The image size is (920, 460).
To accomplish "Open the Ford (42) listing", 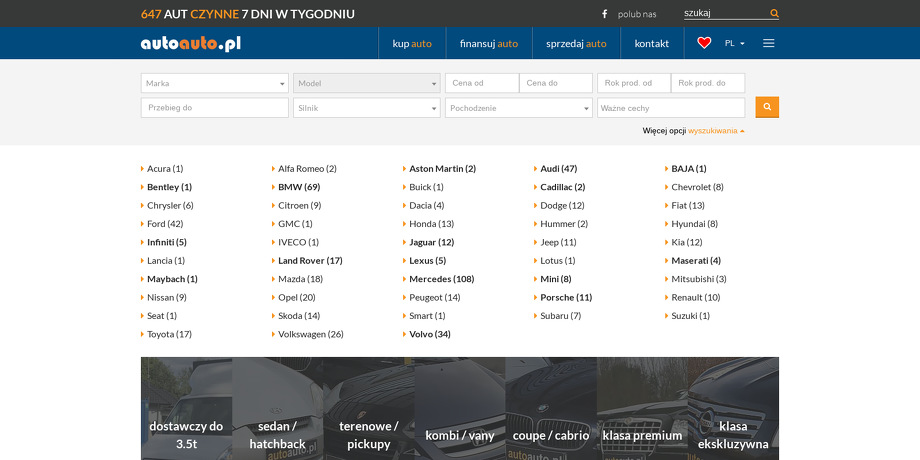I will point(165,224).
